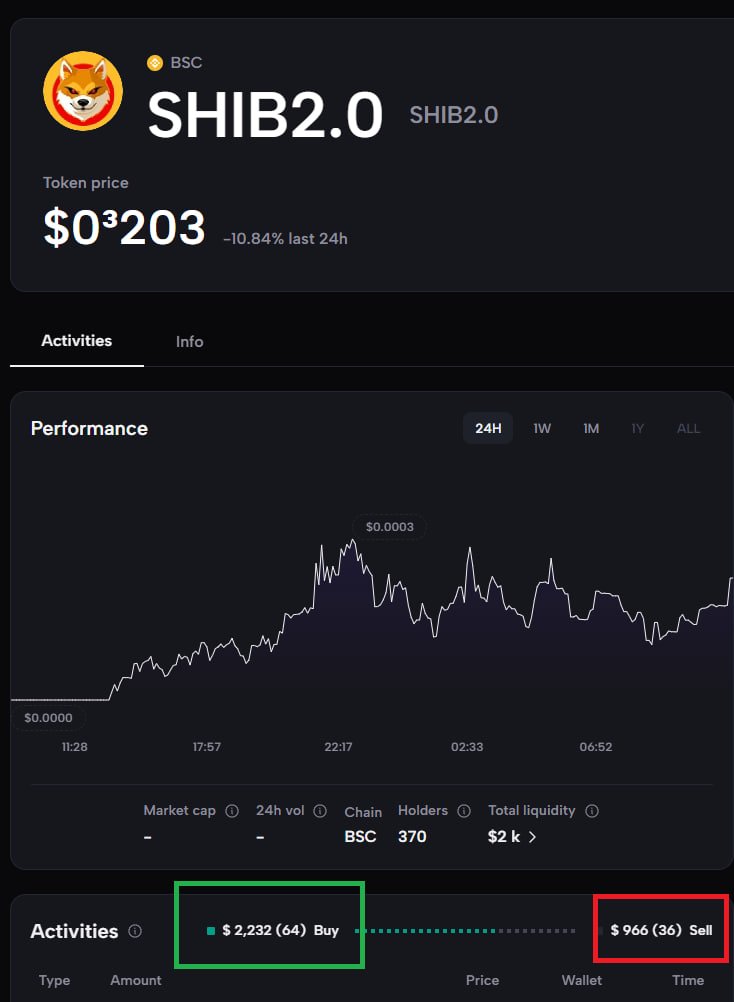
Task: Click the performance price line chart
Action: [x=372, y=620]
